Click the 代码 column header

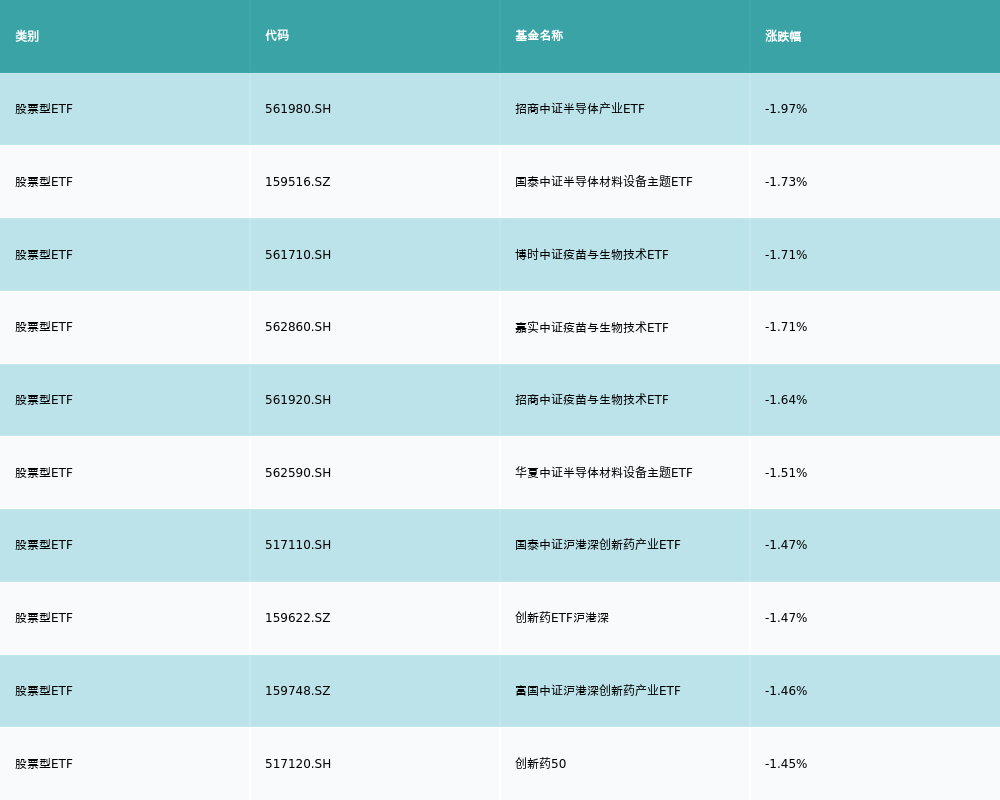(x=277, y=36)
